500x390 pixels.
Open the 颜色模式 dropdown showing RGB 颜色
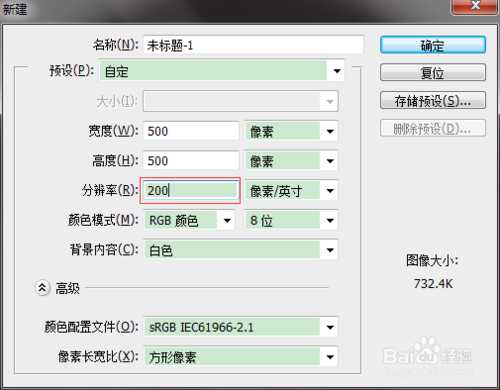point(189,220)
